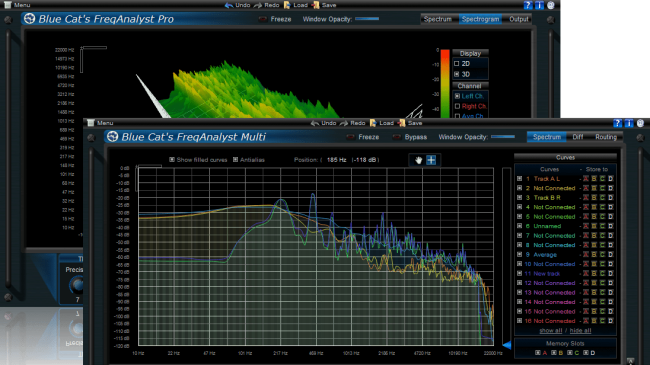Image resolution: width=650 pixels, height=365 pixels.
Task: Open info icon in FreqAnalyst Pro
Action: pos(539,5)
